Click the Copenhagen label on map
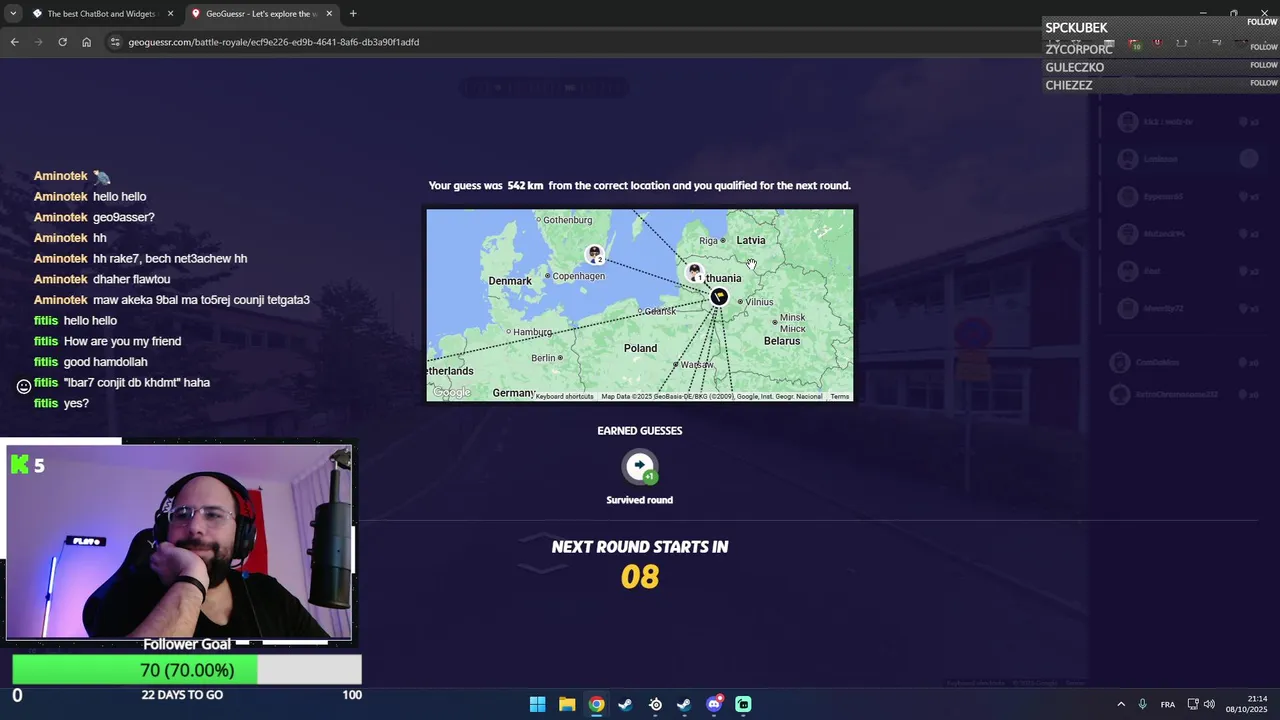The width and height of the screenshot is (1280, 720). coord(578,276)
